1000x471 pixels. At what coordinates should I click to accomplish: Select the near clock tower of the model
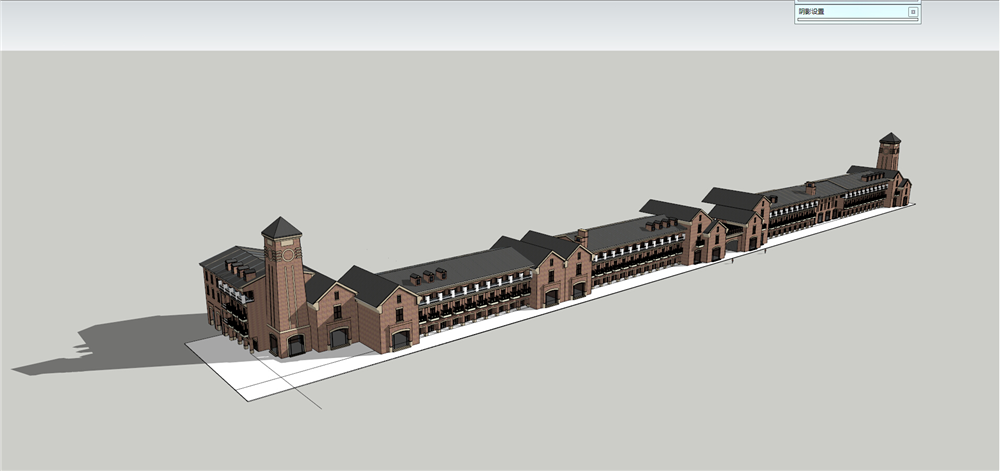[286, 287]
